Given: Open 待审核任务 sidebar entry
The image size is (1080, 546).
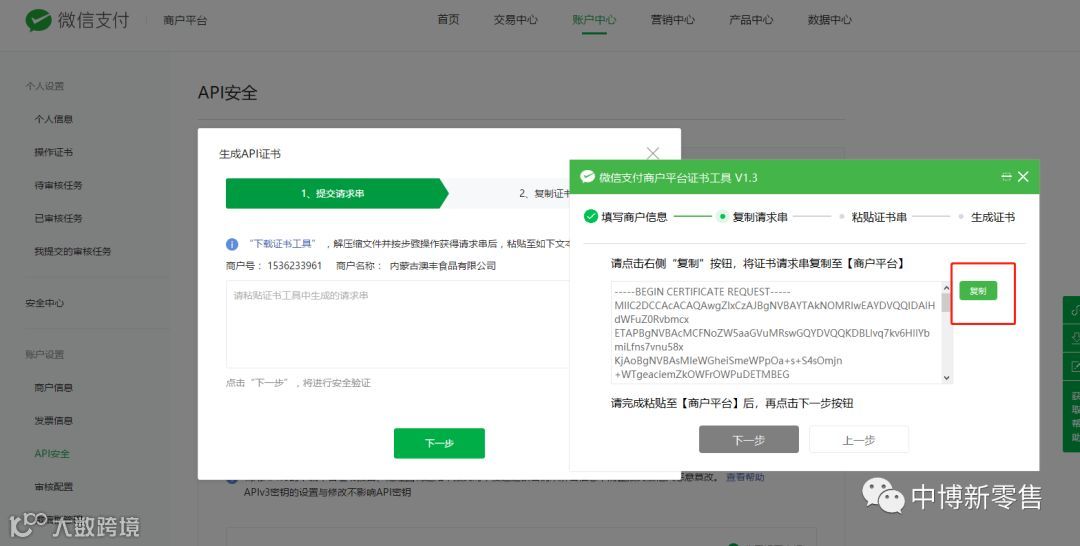Looking at the screenshot, I should pos(59,185).
